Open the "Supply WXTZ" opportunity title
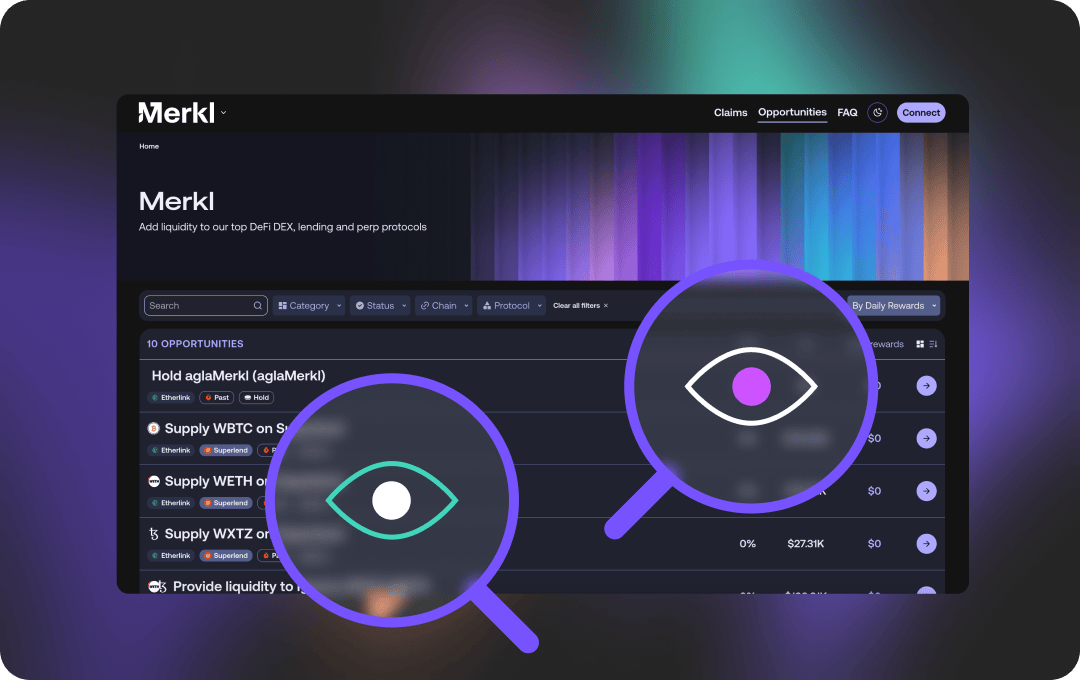The height and width of the screenshot is (680, 1080). point(217,534)
